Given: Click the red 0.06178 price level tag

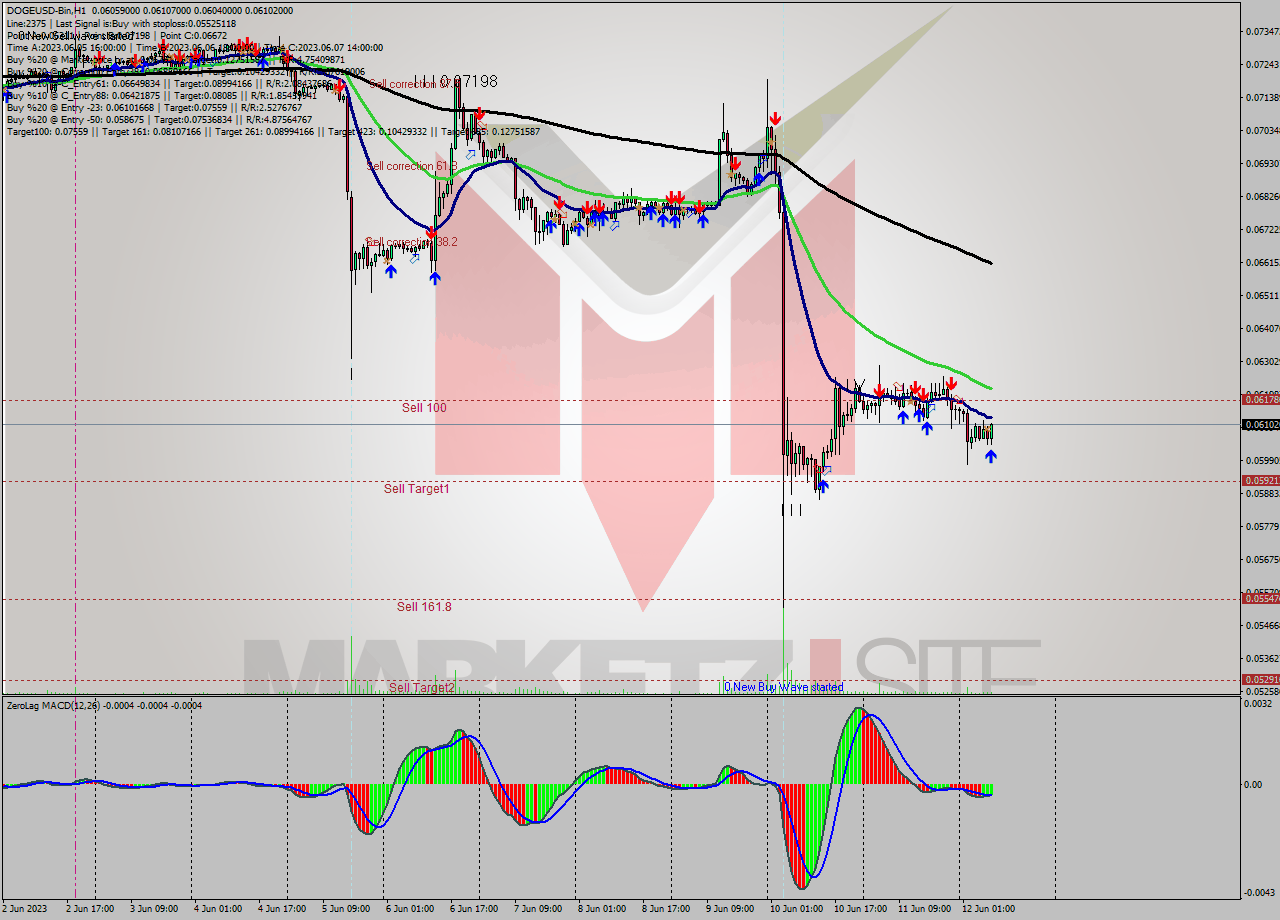Looking at the screenshot, I should (x=1260, y=400).
